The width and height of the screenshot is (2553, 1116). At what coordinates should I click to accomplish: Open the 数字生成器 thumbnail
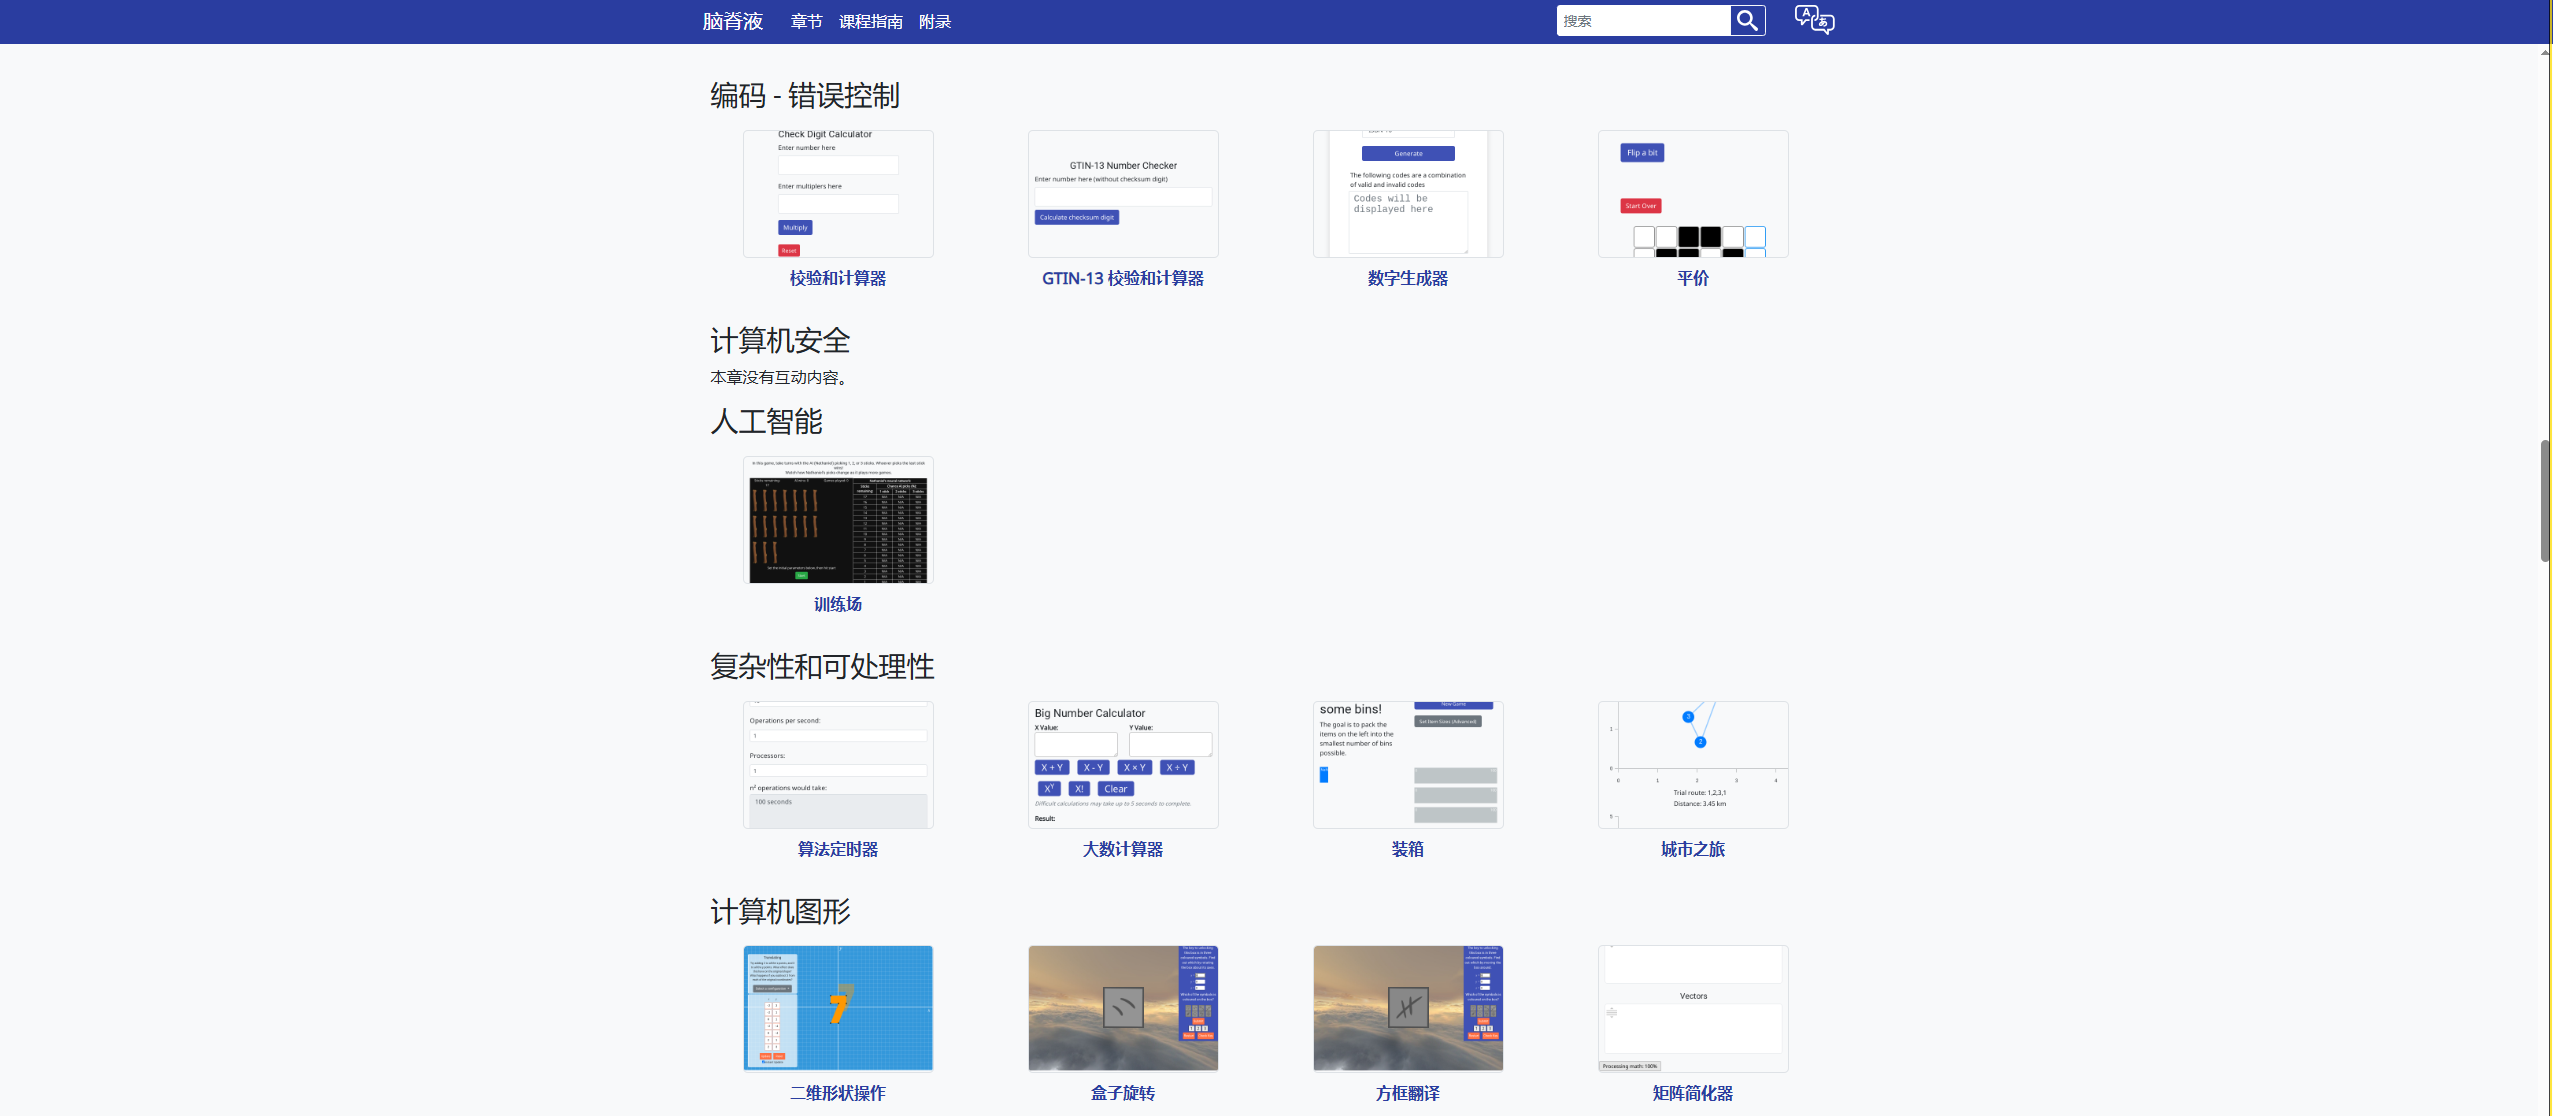[1407, 194]
